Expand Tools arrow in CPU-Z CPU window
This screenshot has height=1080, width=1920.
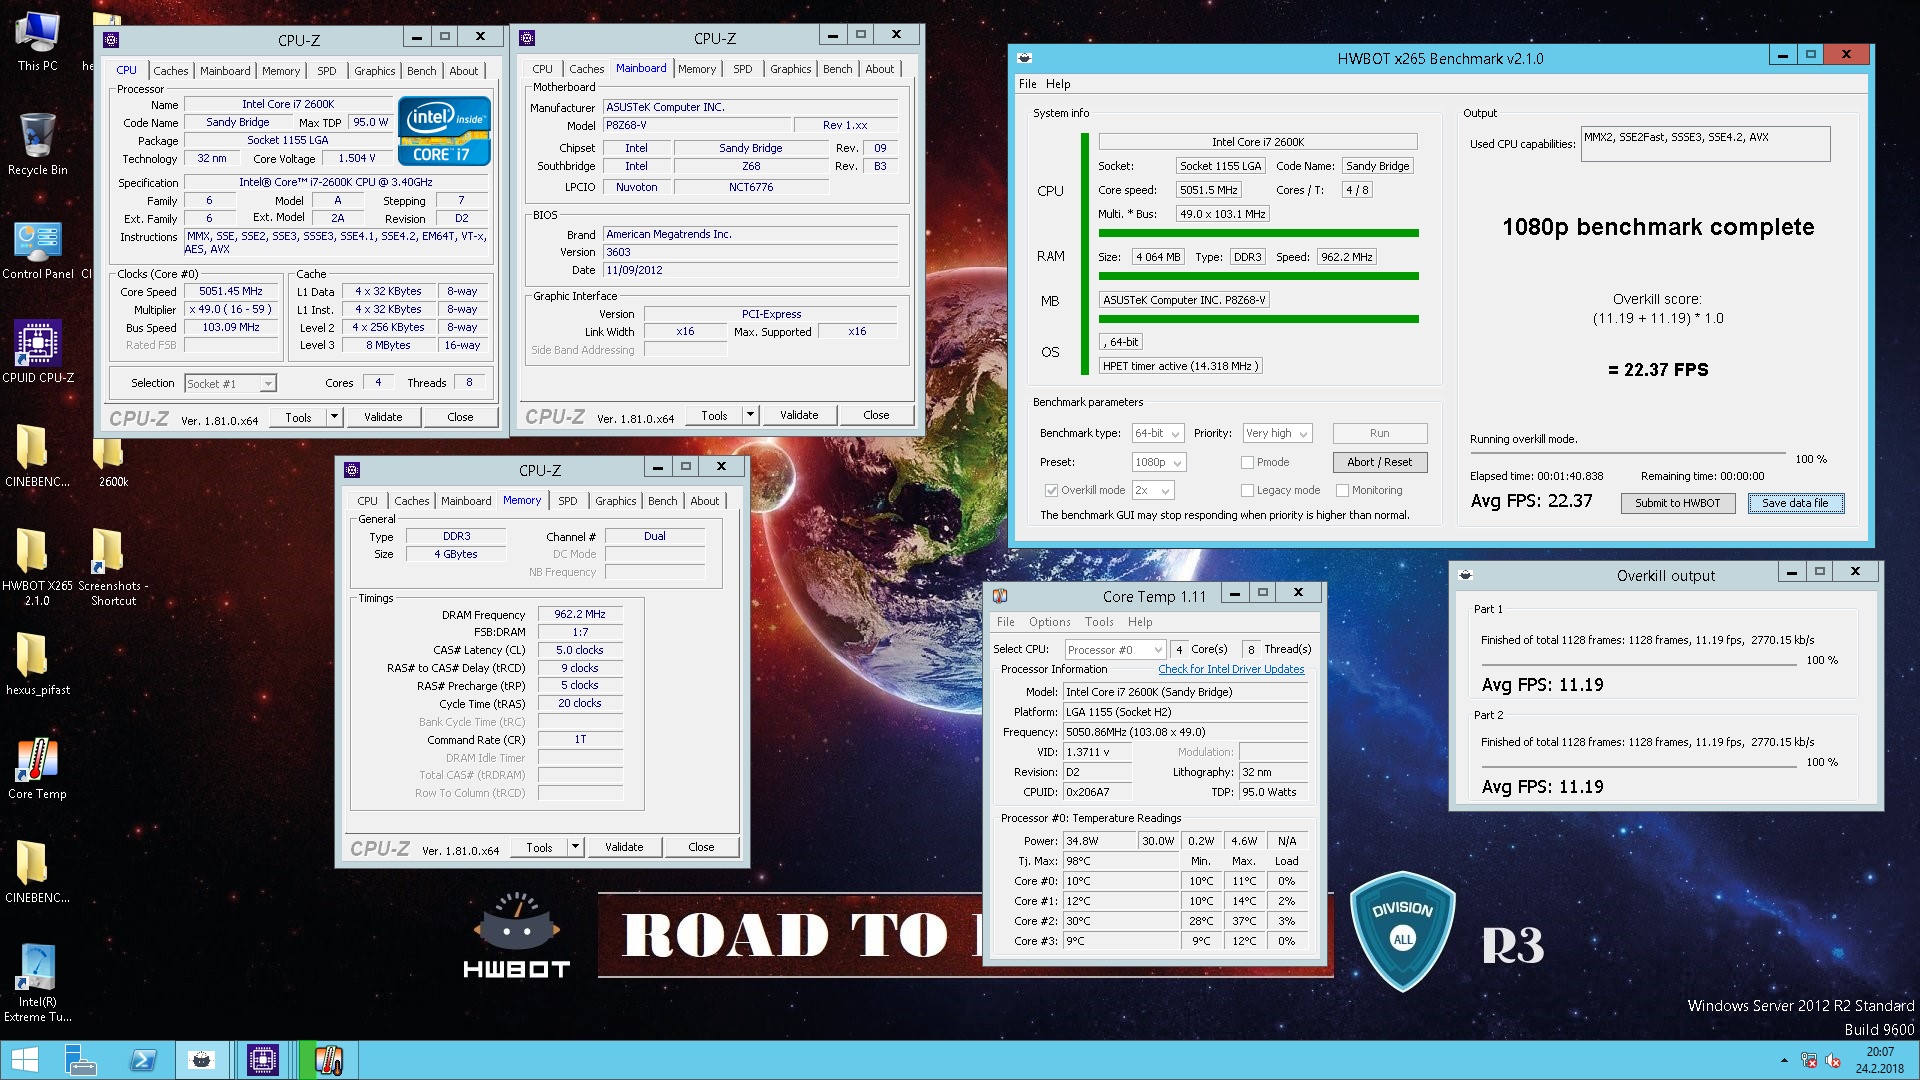[x=334, y=417]
